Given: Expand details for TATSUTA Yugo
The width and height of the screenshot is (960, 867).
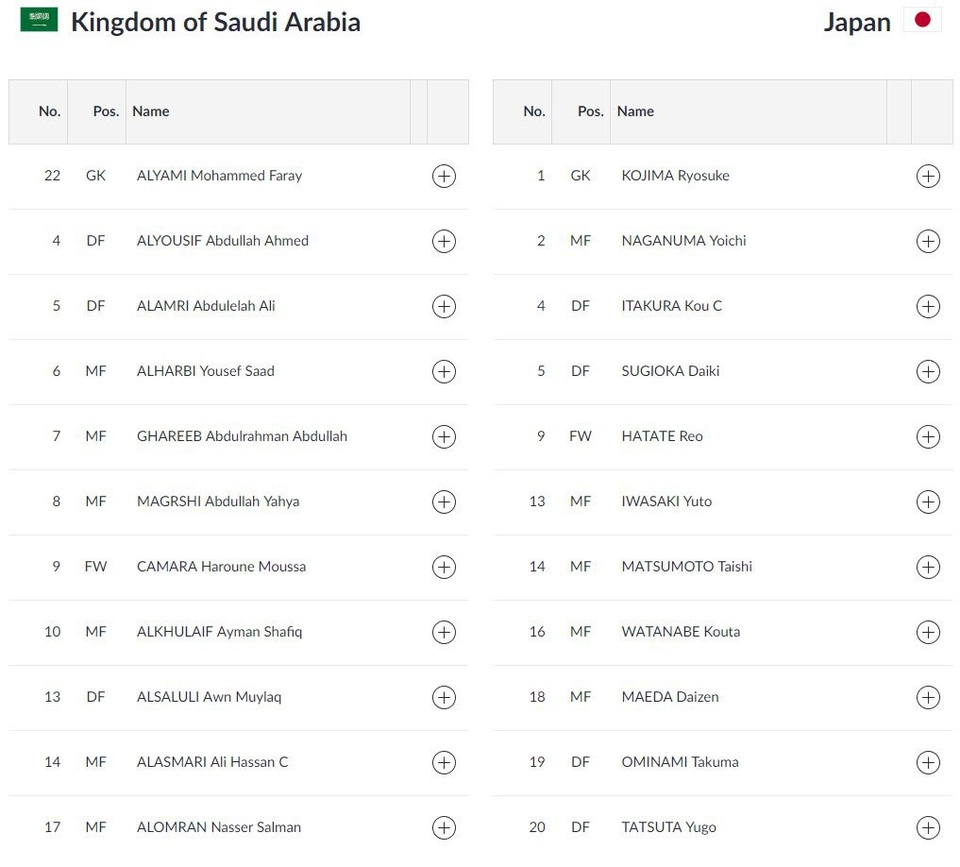Looking at the screenshot, I should pyautogui.click(x=928, y=827).
